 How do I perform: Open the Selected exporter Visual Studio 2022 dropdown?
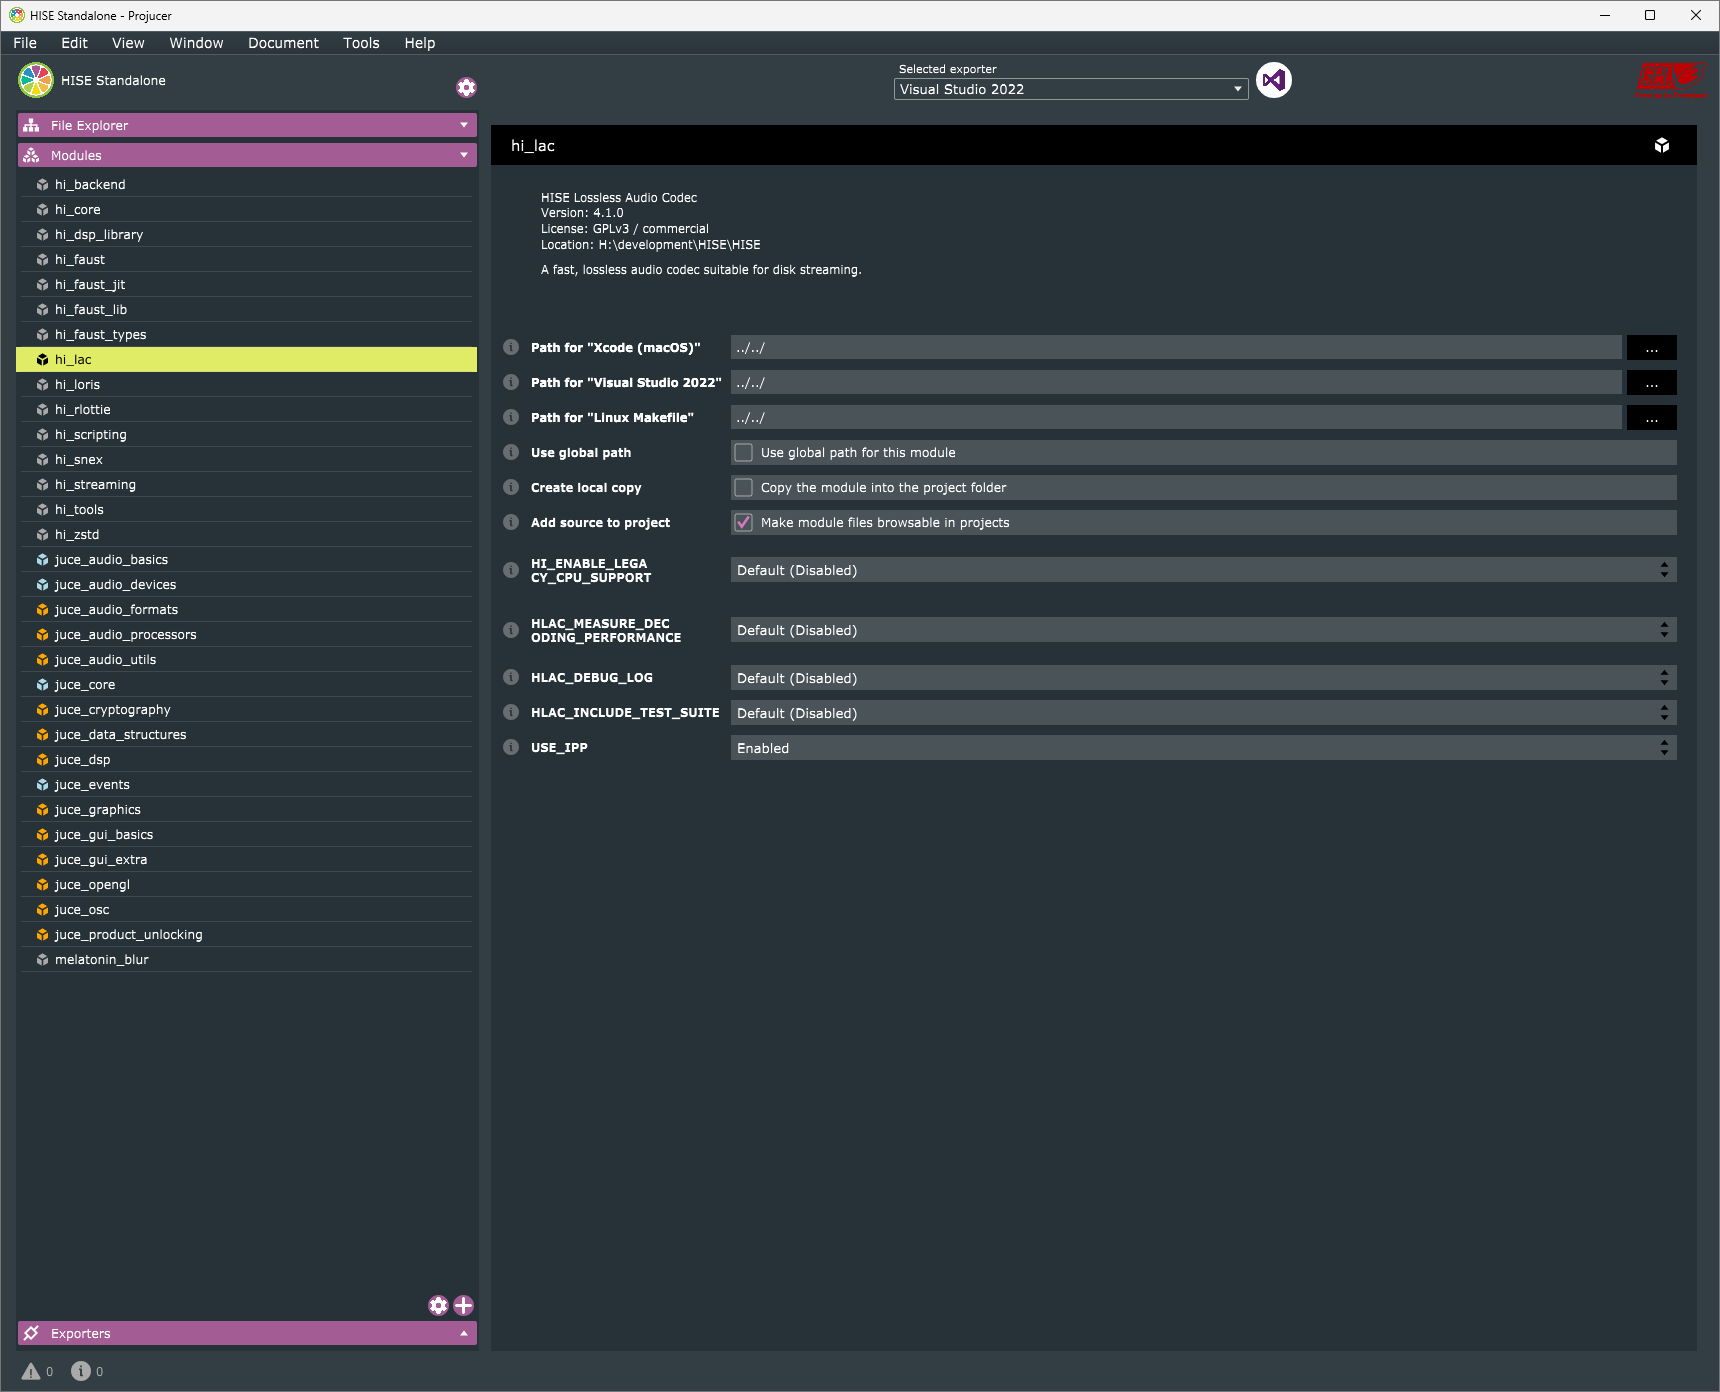click(x=1071, y=89)
